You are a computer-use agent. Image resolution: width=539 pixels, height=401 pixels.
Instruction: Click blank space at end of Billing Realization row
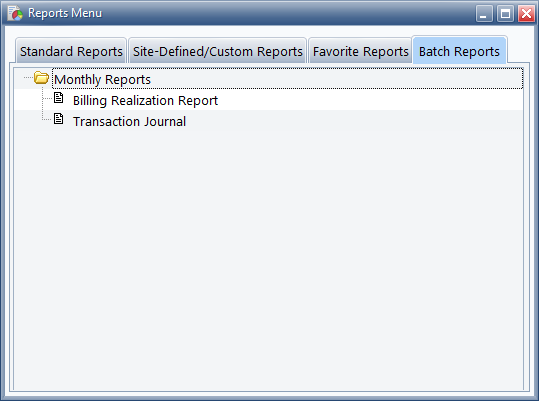tap(371, 100)
